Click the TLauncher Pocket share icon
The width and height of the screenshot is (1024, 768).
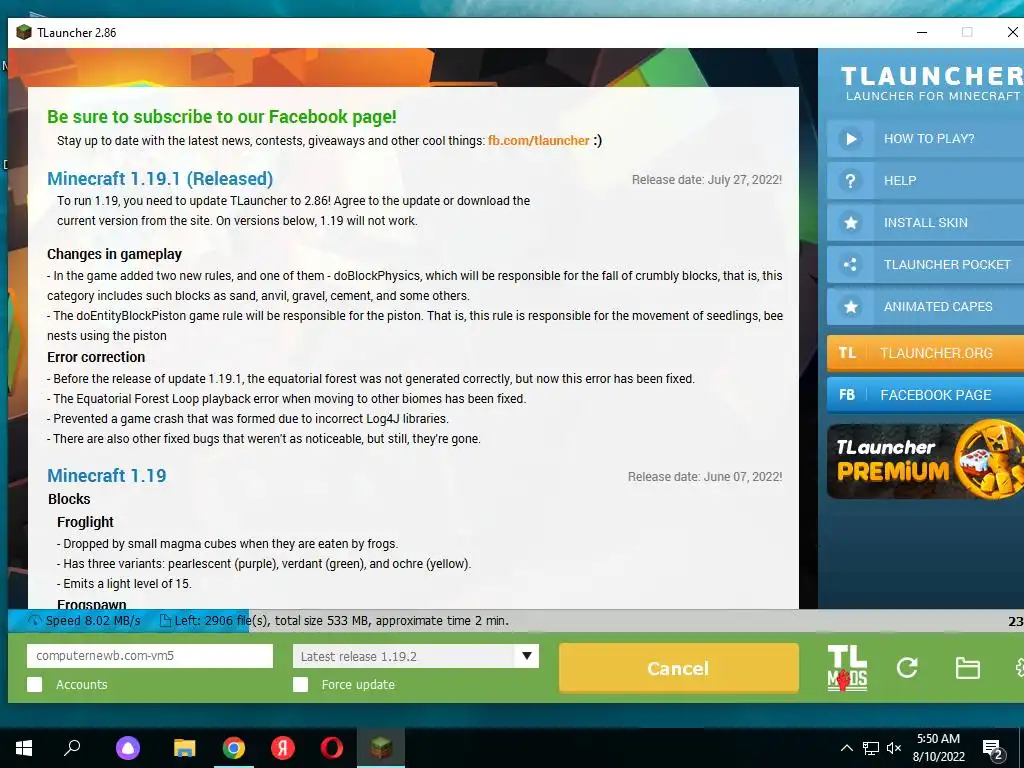(x=850, y=264)
